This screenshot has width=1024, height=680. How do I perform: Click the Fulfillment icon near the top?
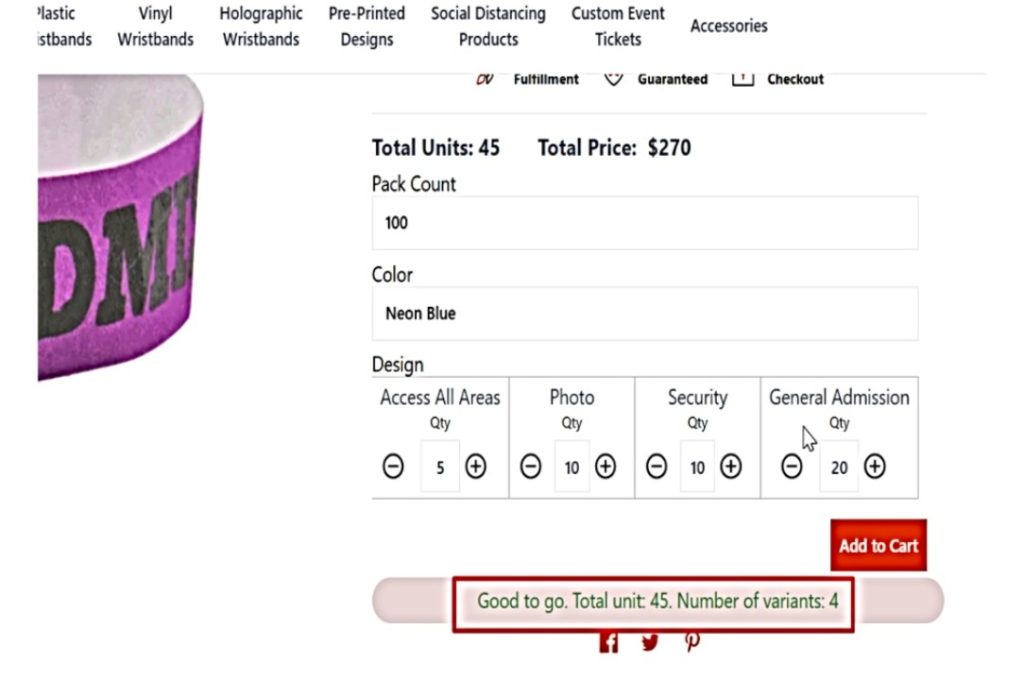click(x=484, y=77)
